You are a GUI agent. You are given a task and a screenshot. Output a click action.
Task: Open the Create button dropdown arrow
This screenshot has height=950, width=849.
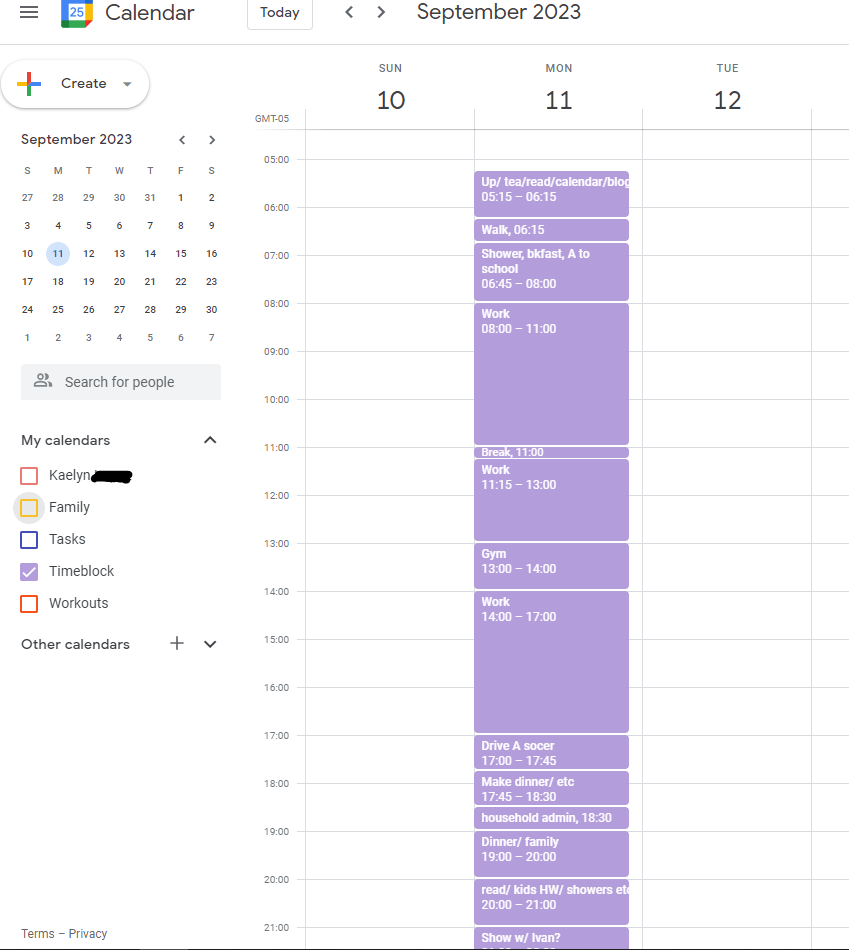click(x=127, y=84)
